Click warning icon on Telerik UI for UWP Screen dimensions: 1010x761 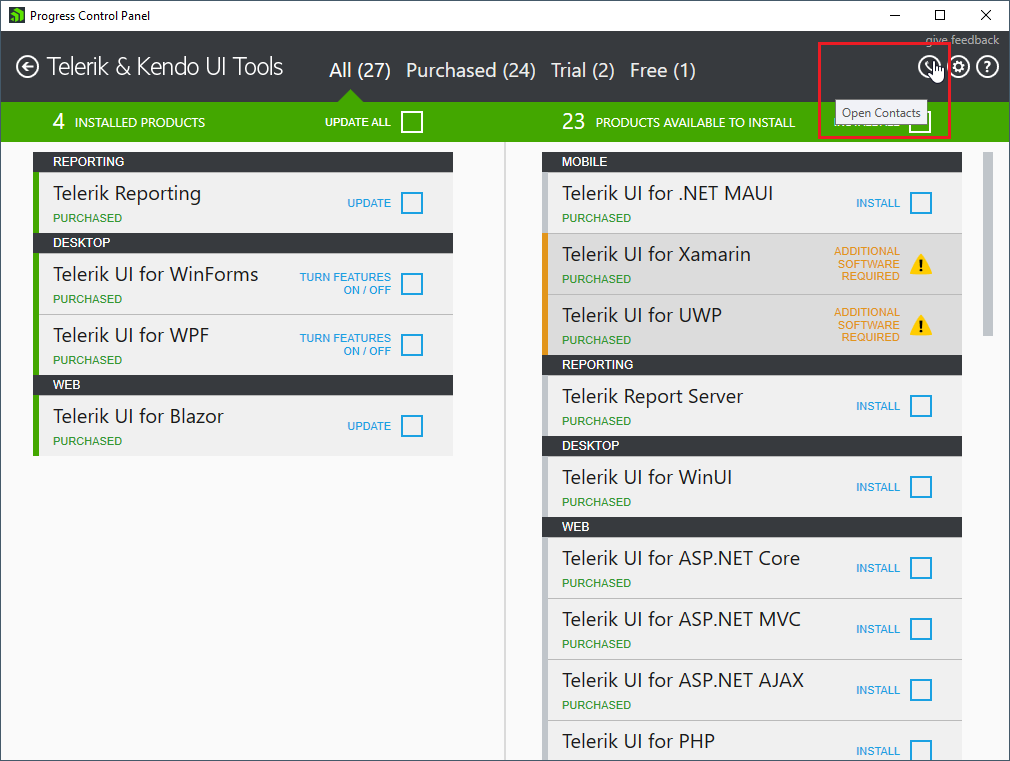click(920, 325)
